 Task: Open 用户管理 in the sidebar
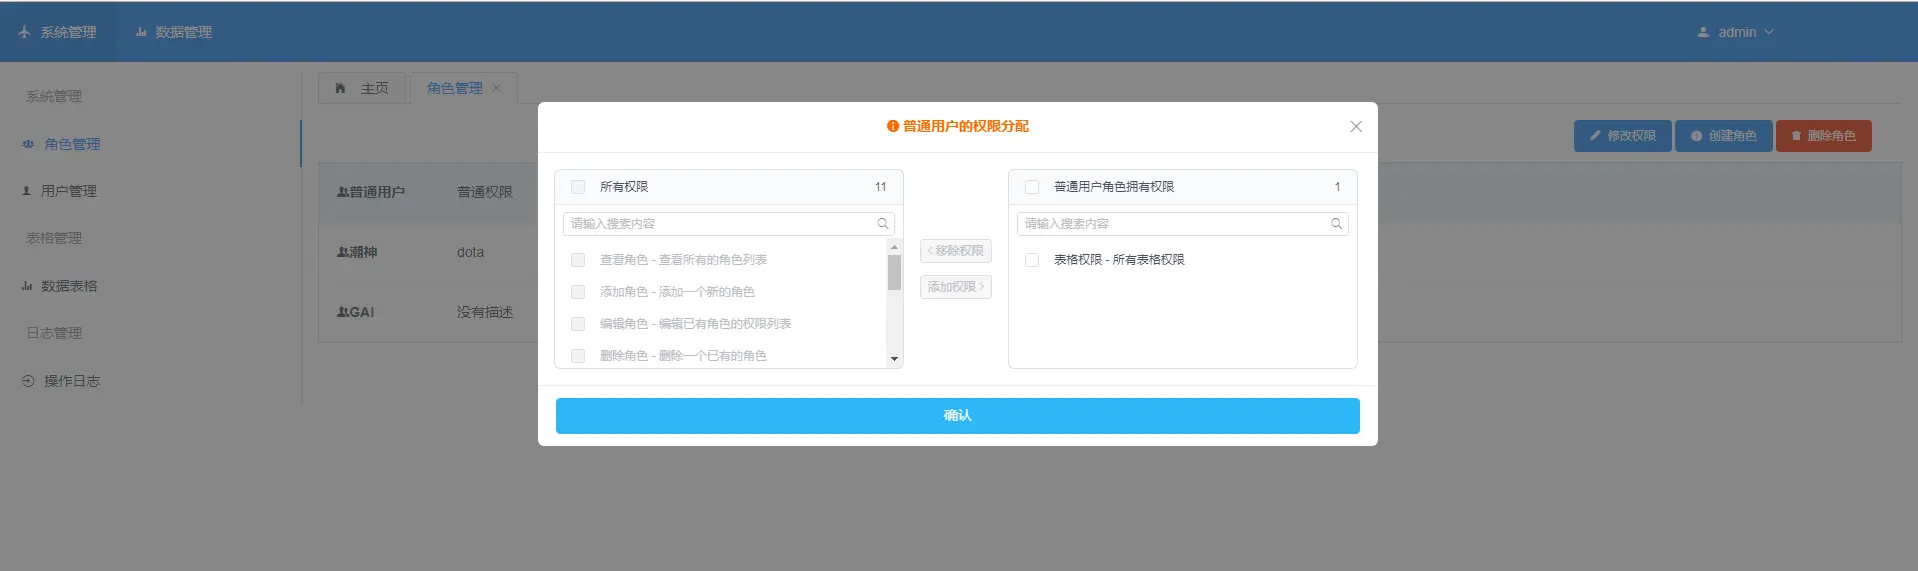[150, 191]
